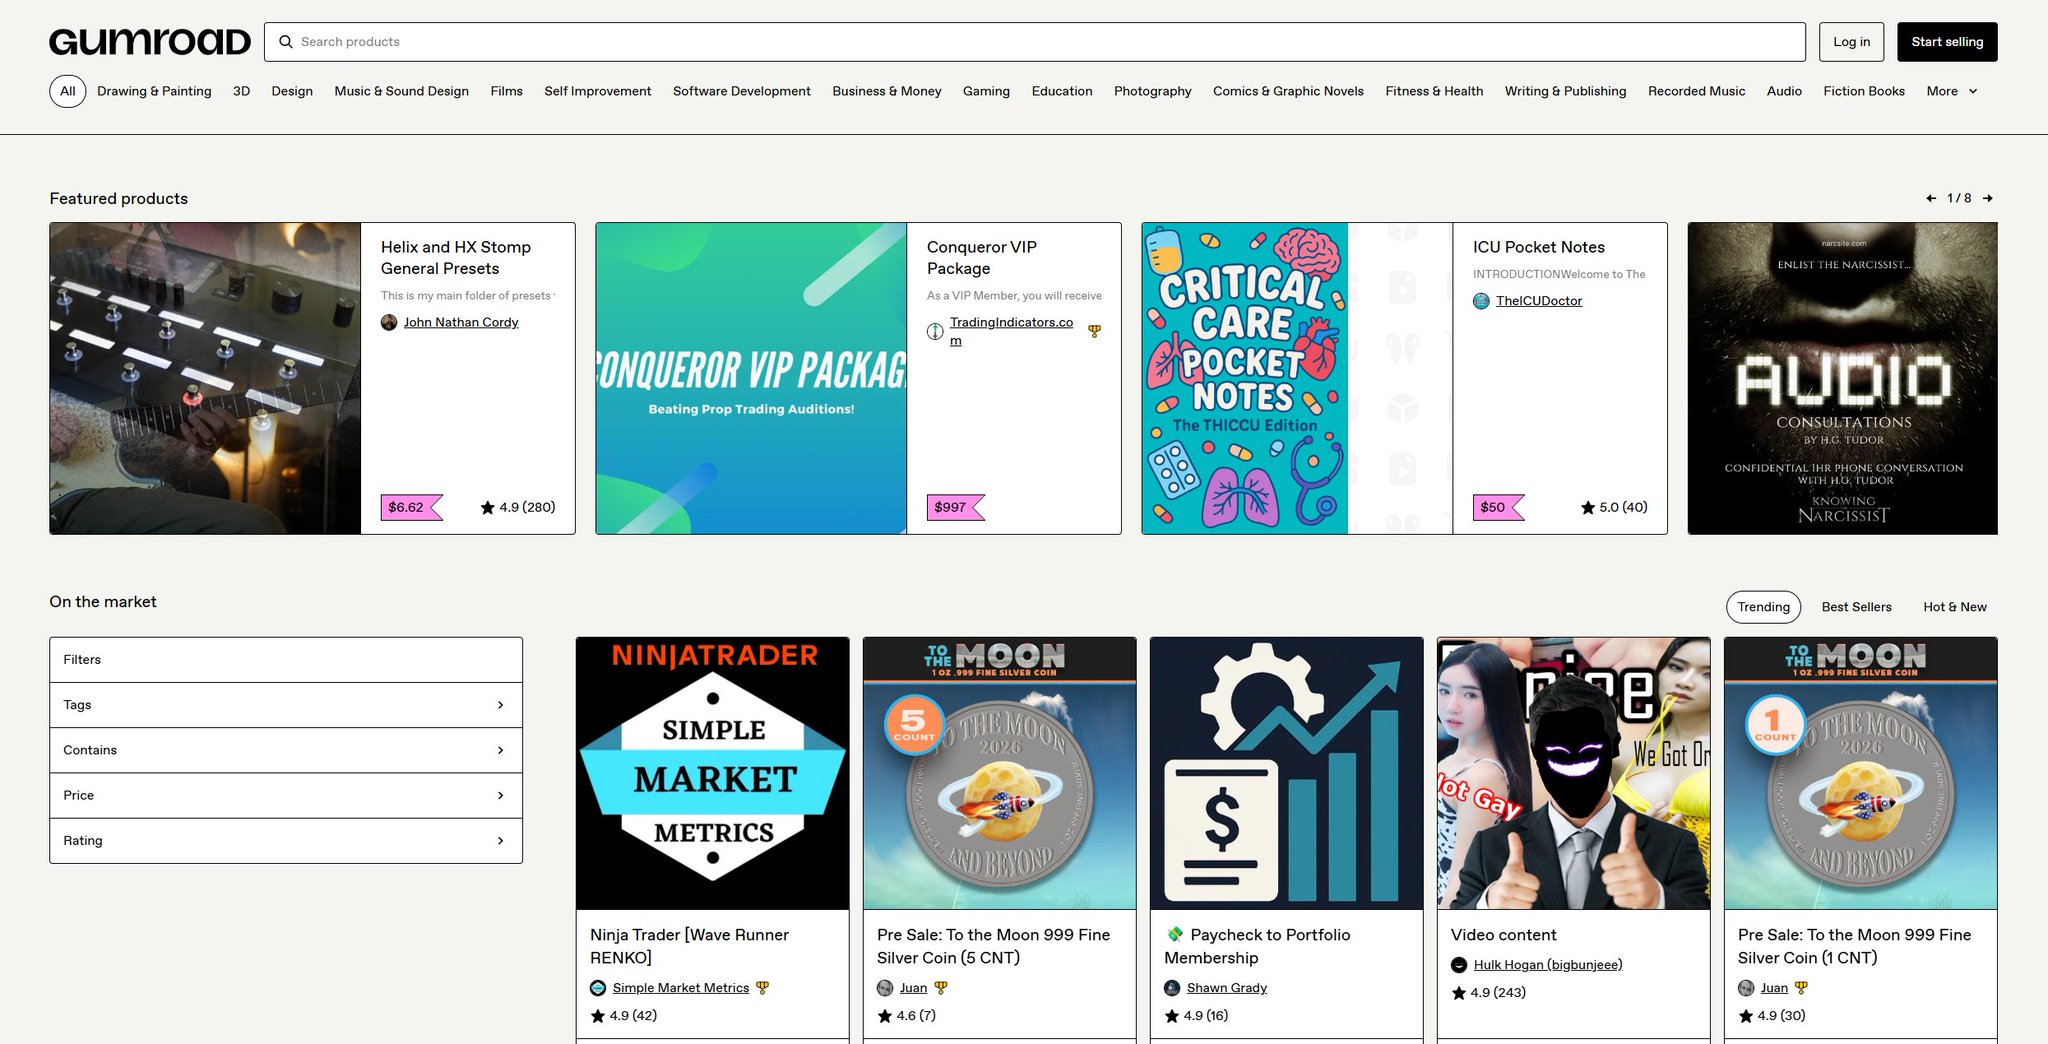Image resolution: width=2048 pixels, height=1044 pixels.
Task: Select the All category pill
Action: pyautogui.click(x=68, y=91)
